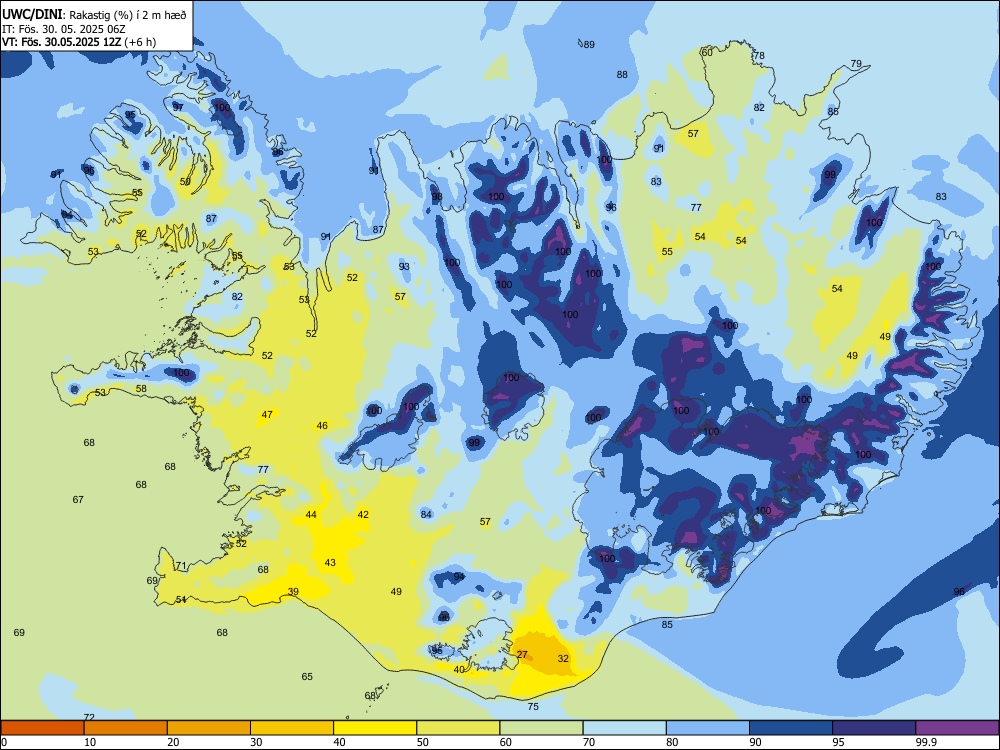Viewport: 1000px width, 750px height.
Task: Select the 80–90 medium blue legend swatch
Action: tap(708, 728)
